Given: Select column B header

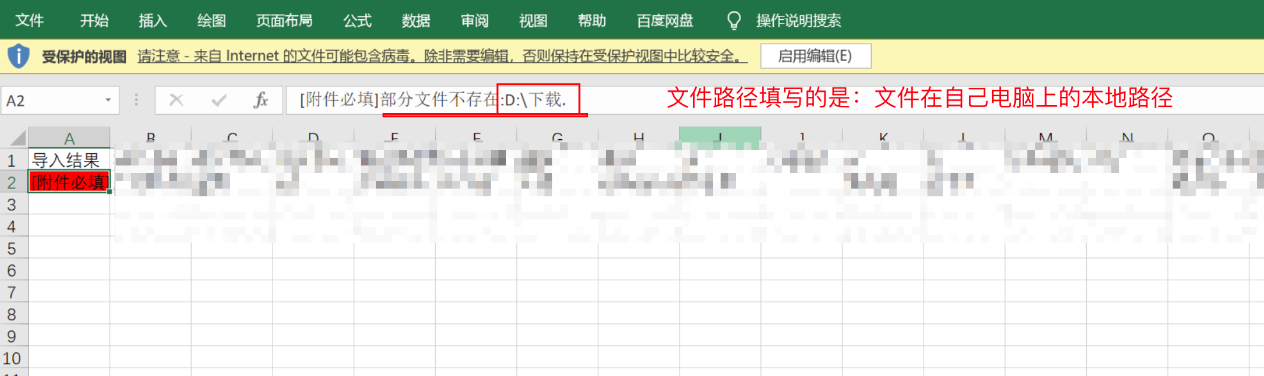Looking at the screenshot, I should coord(150,138).
